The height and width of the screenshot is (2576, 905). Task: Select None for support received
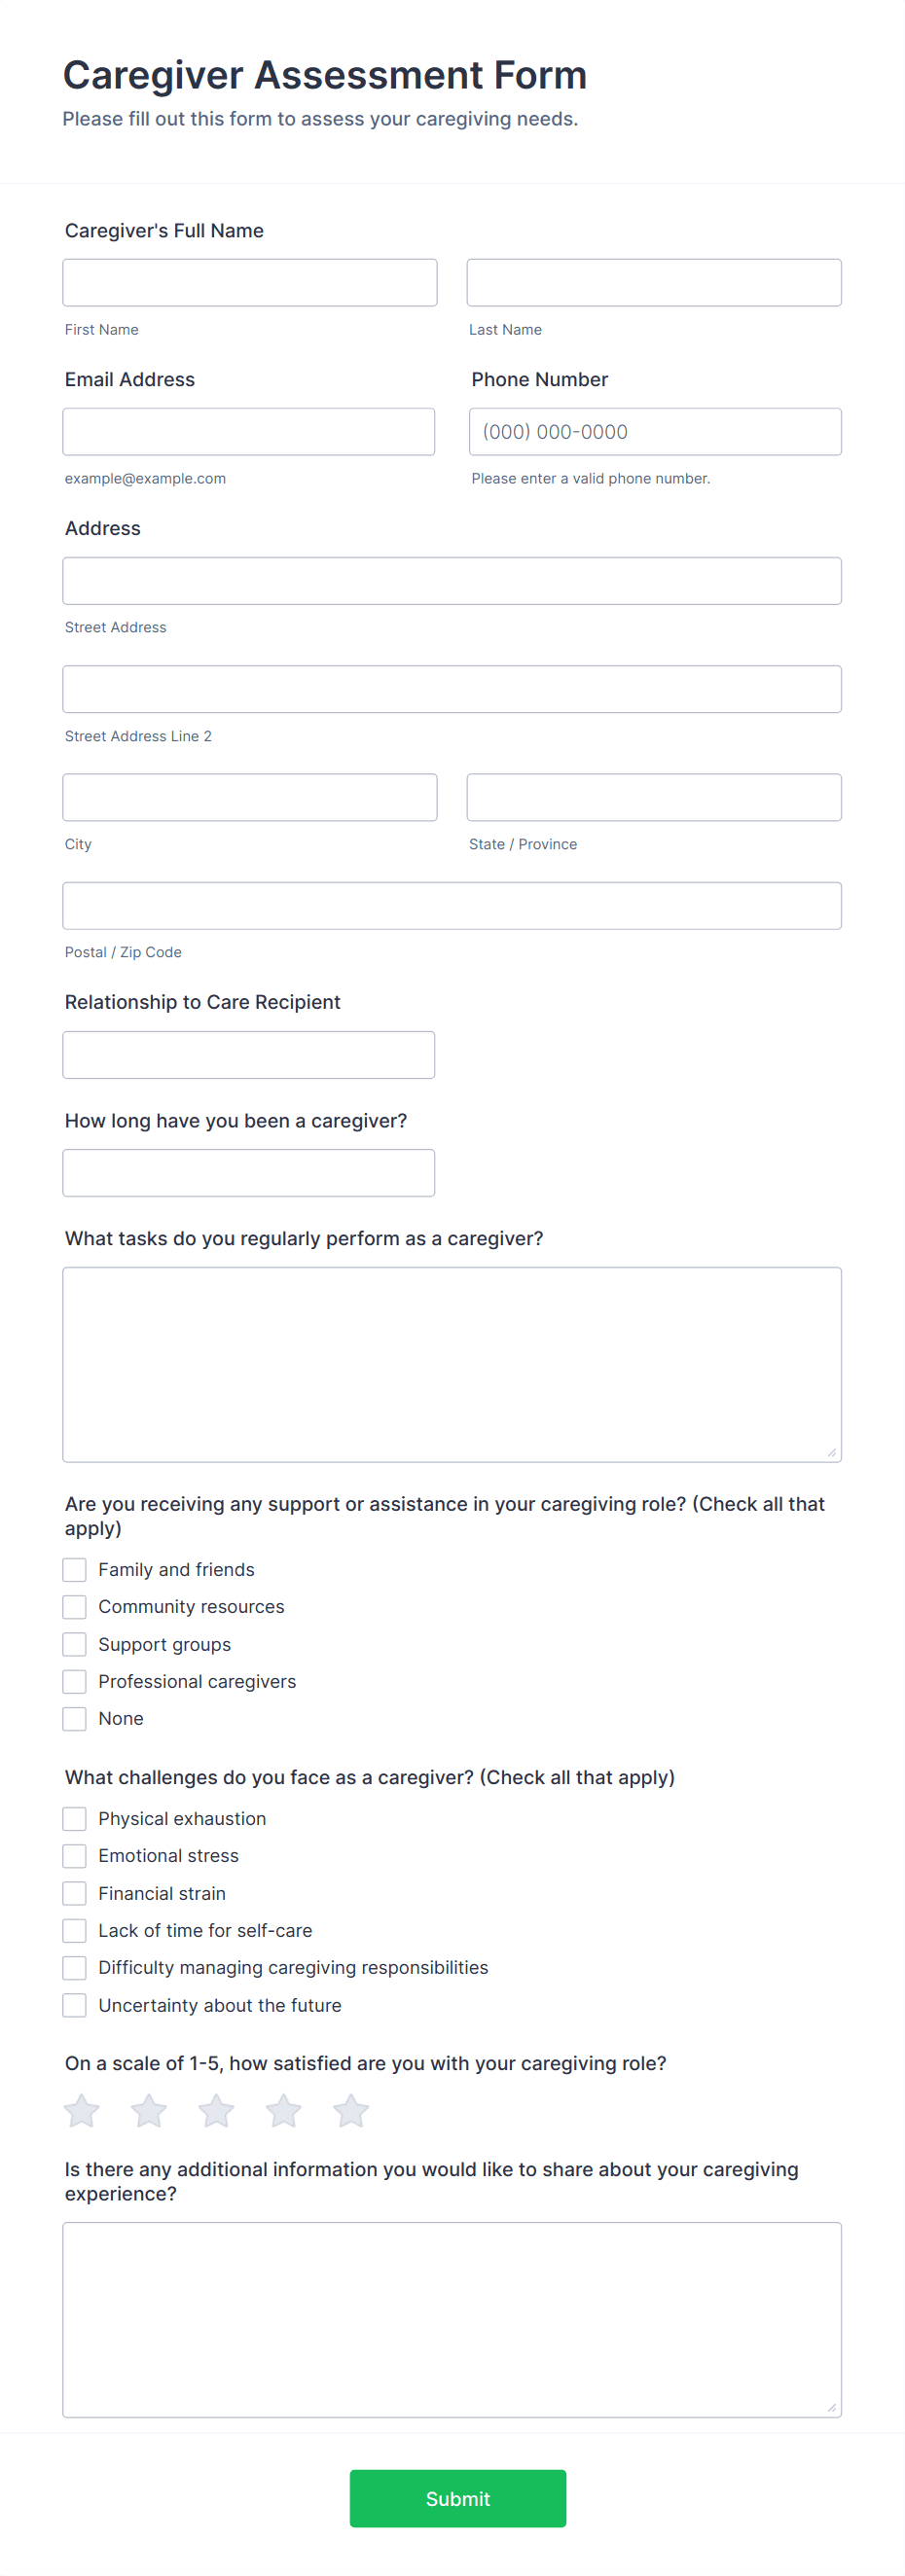pyautogui.click(x=74, y=1718)
